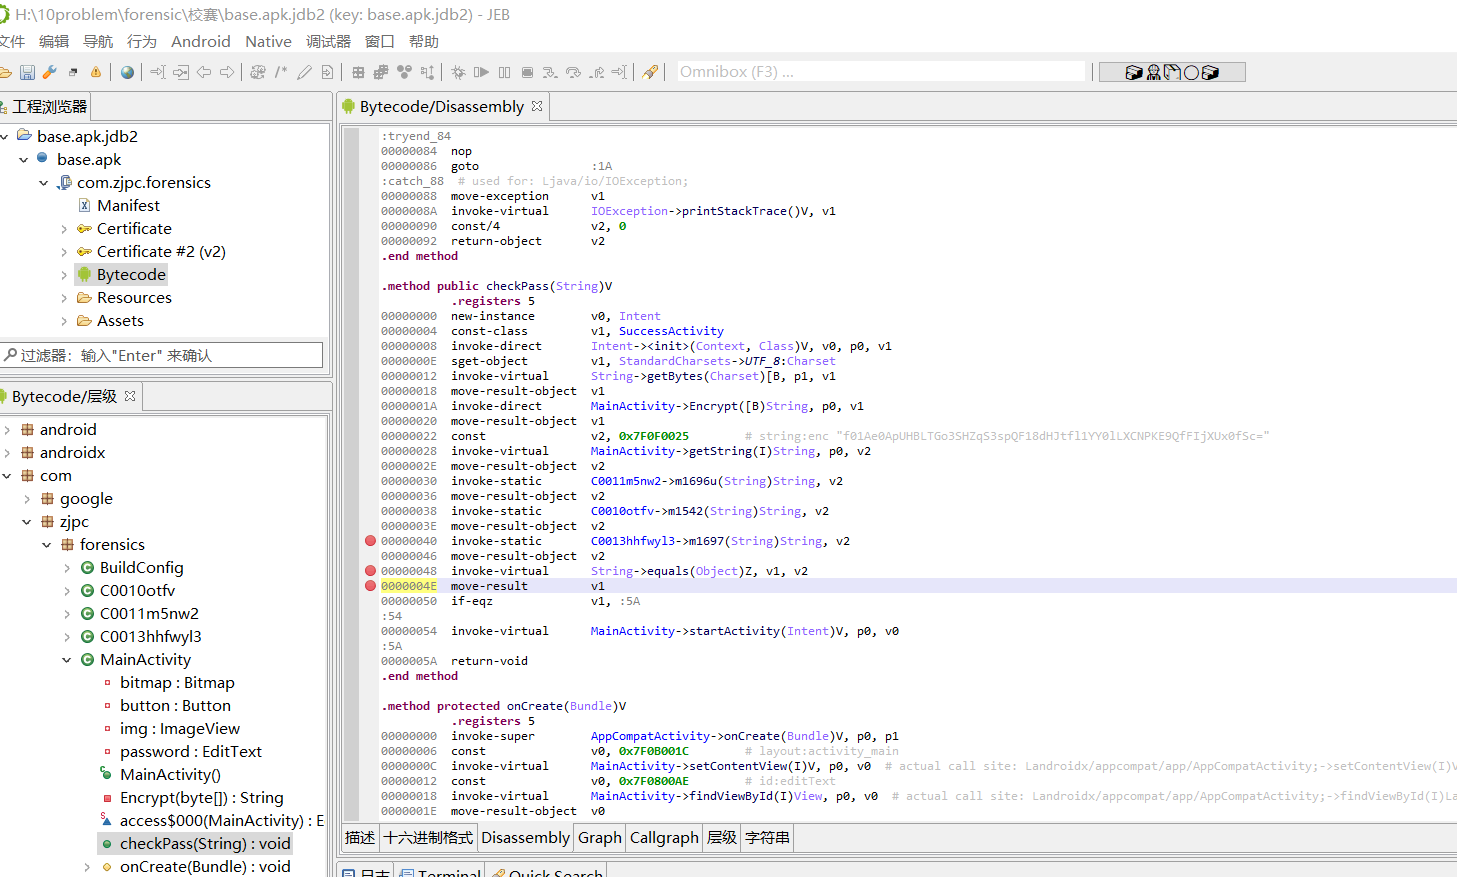The width and height of the screenshot is (1457, 877).
Task: Click the step over debugger icon
Action: (x=573, y=72)
